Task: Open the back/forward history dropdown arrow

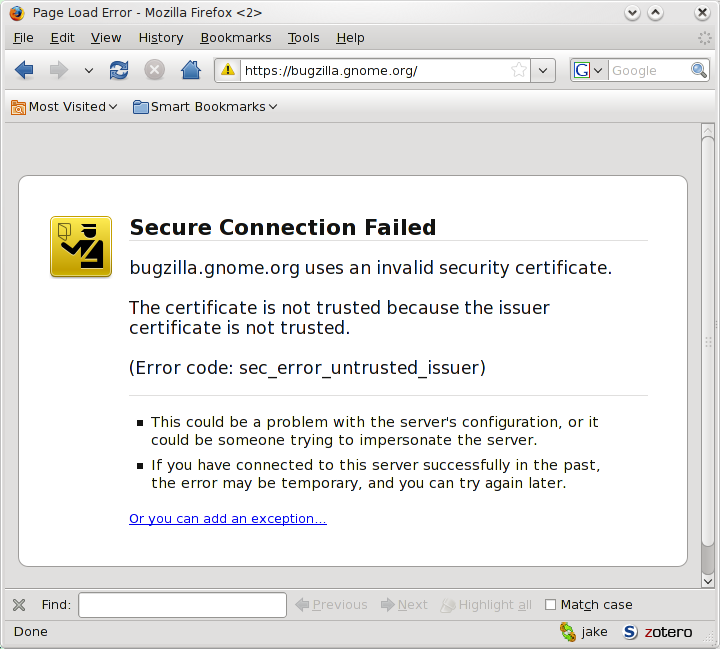Action: coord(89,71)
